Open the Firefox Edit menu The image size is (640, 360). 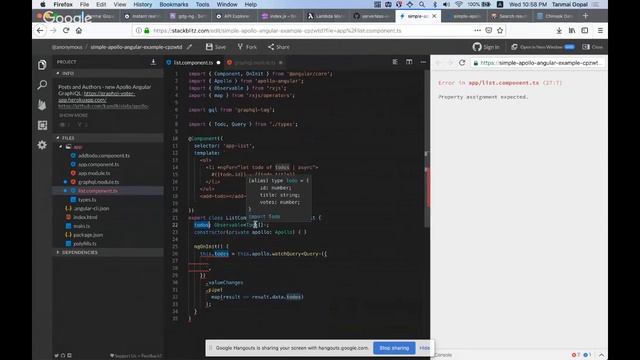[101, 4]
